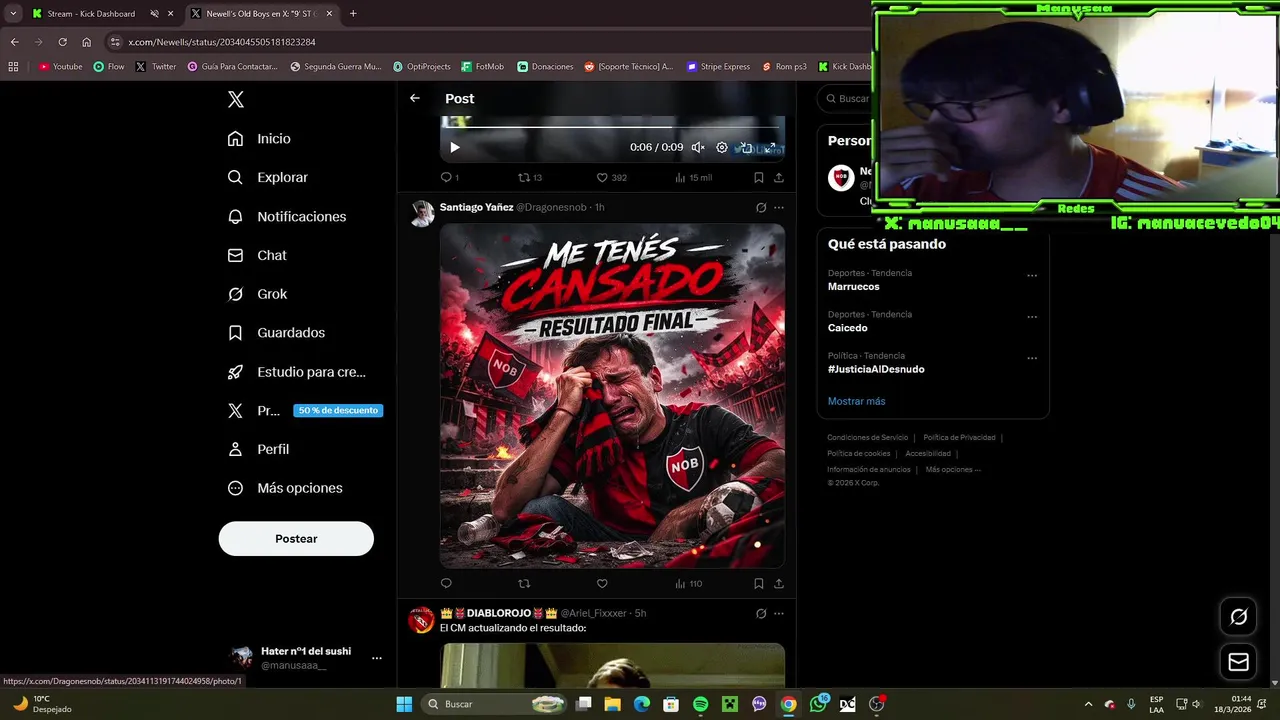Switch to Stream - Kick Dashboard tab
This screenshot has width=1280, height=720.
tap(91, 14)
